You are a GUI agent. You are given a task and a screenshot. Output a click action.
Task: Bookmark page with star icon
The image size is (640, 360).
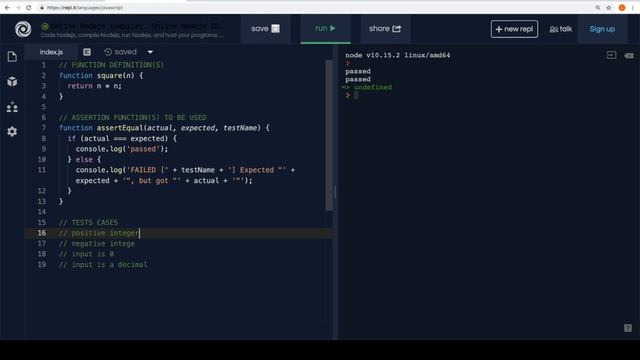coord(609,7)
